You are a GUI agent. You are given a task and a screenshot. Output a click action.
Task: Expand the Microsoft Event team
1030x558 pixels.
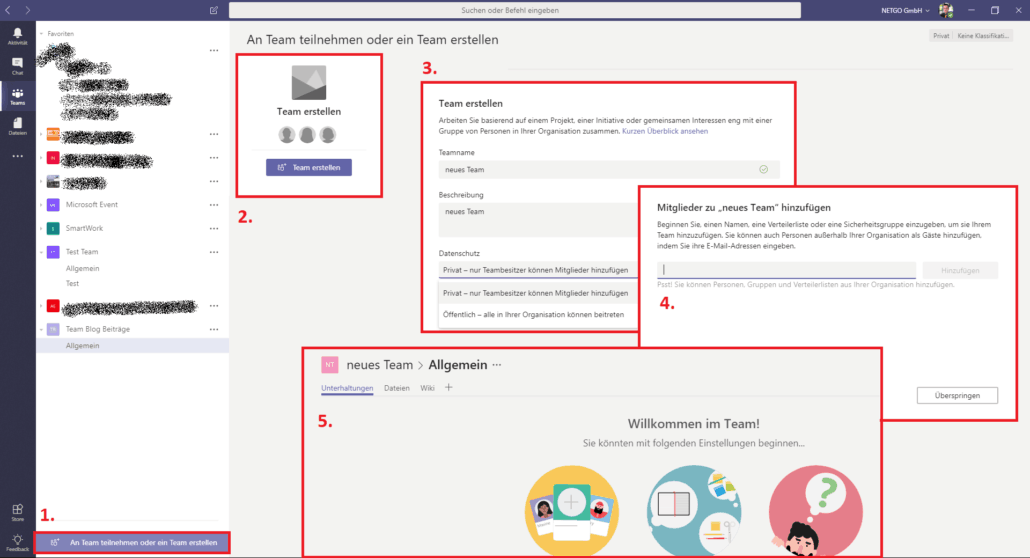pos(41,205)
